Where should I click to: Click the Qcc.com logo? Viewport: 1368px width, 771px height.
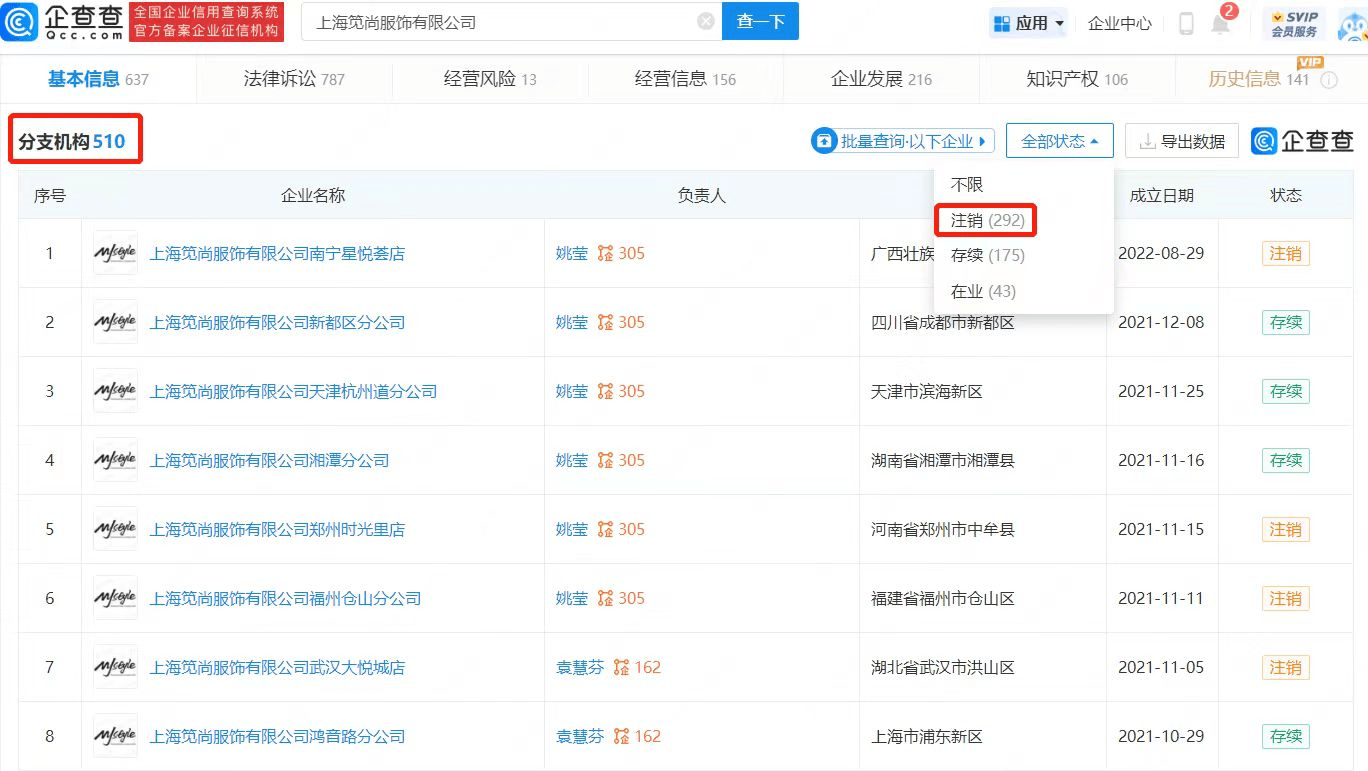click(63, 22)
